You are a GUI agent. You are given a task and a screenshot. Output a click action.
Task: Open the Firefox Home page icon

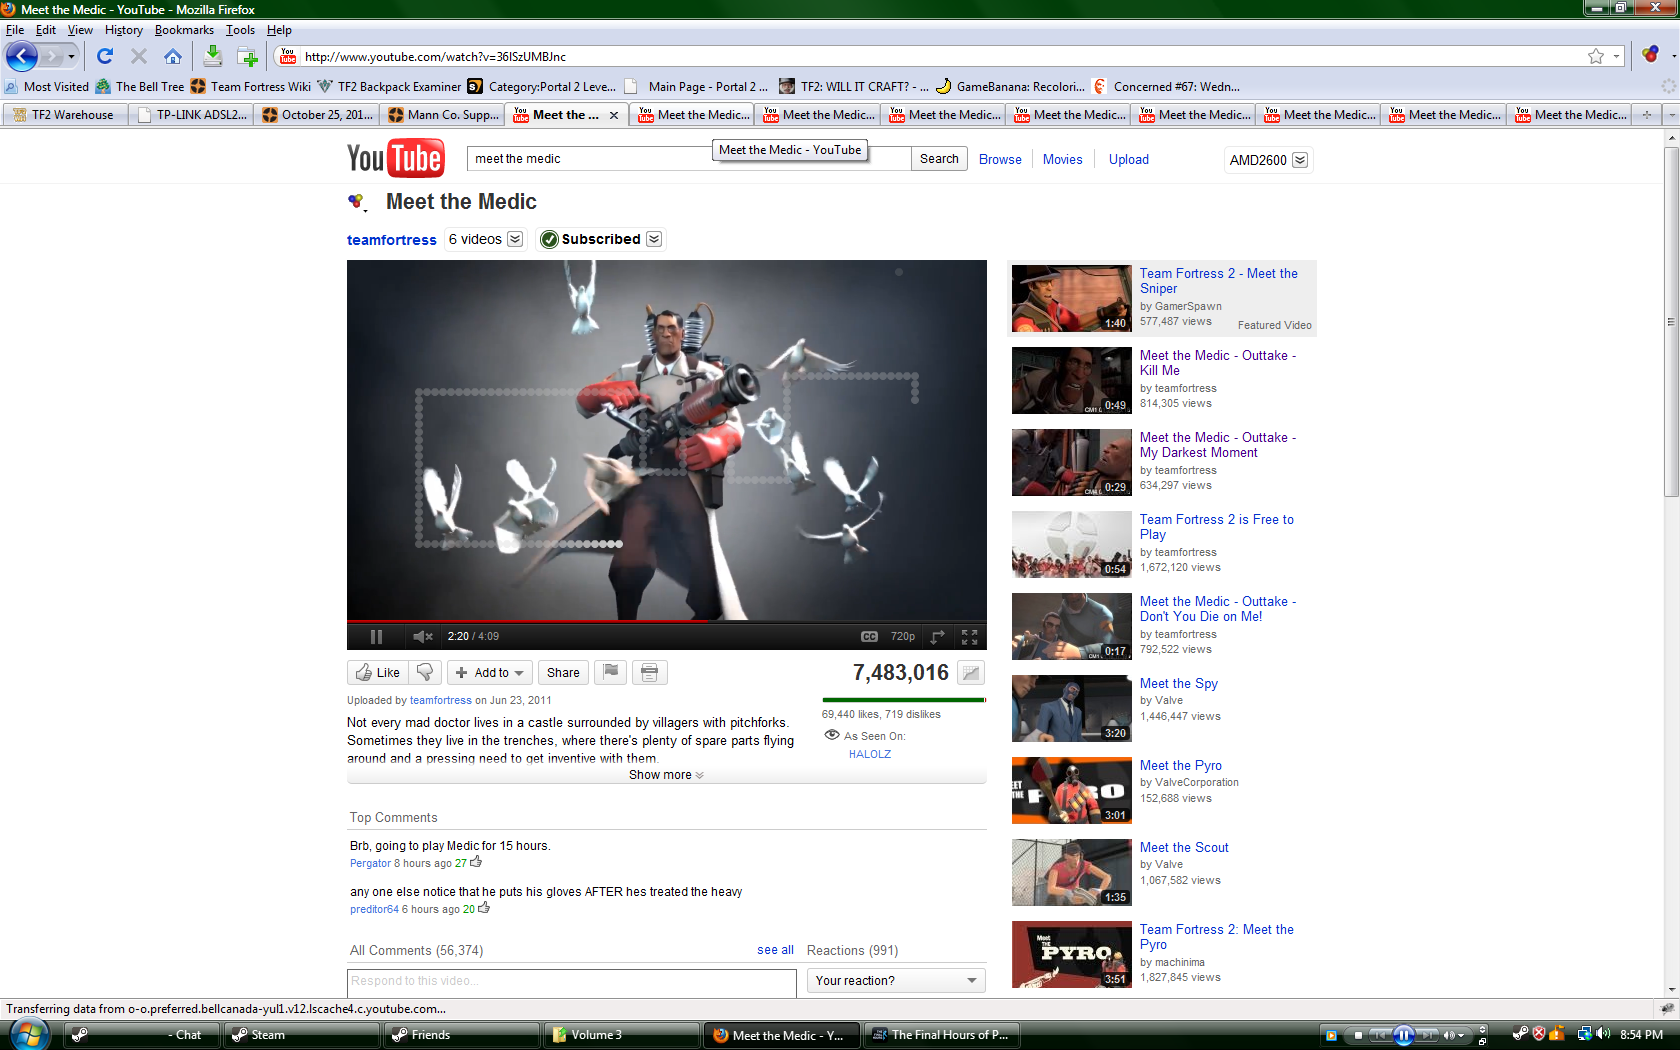(x=173, y=56)
